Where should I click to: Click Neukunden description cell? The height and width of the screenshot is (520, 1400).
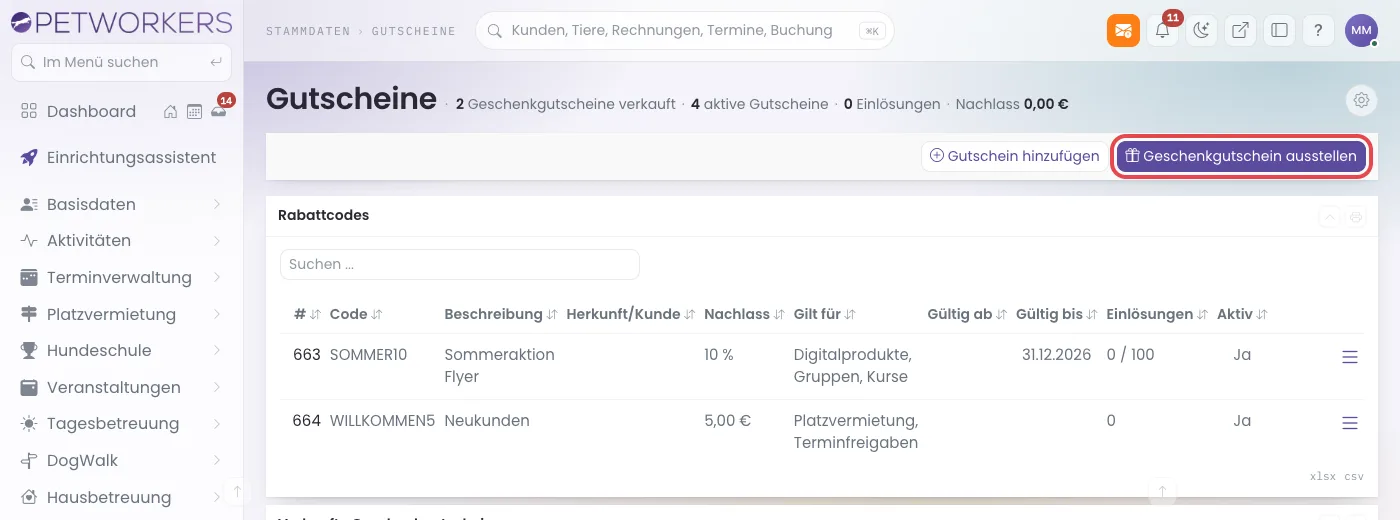487,421
